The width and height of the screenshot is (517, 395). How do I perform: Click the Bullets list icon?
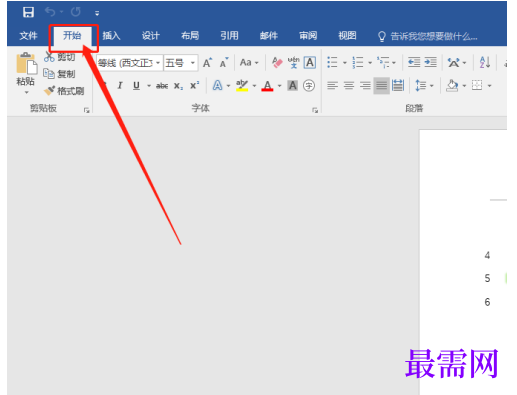332,62
